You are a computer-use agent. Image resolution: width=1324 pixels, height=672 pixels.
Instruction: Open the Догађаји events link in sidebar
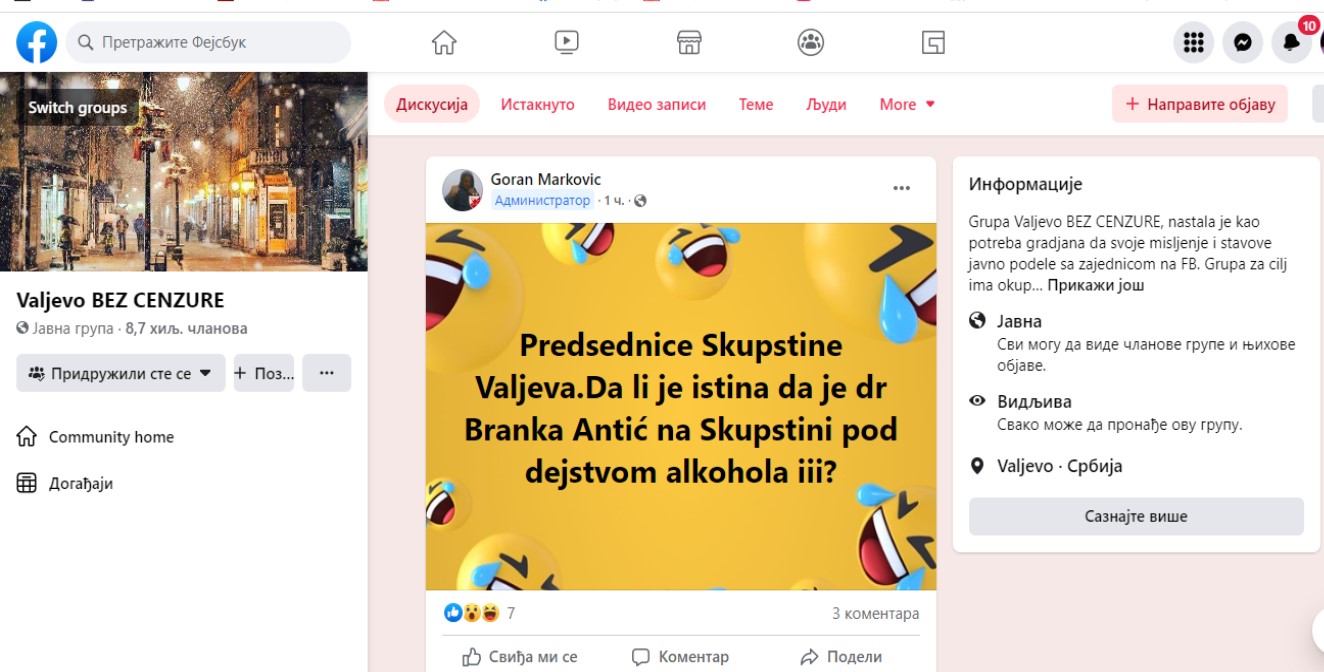(81, 483)
